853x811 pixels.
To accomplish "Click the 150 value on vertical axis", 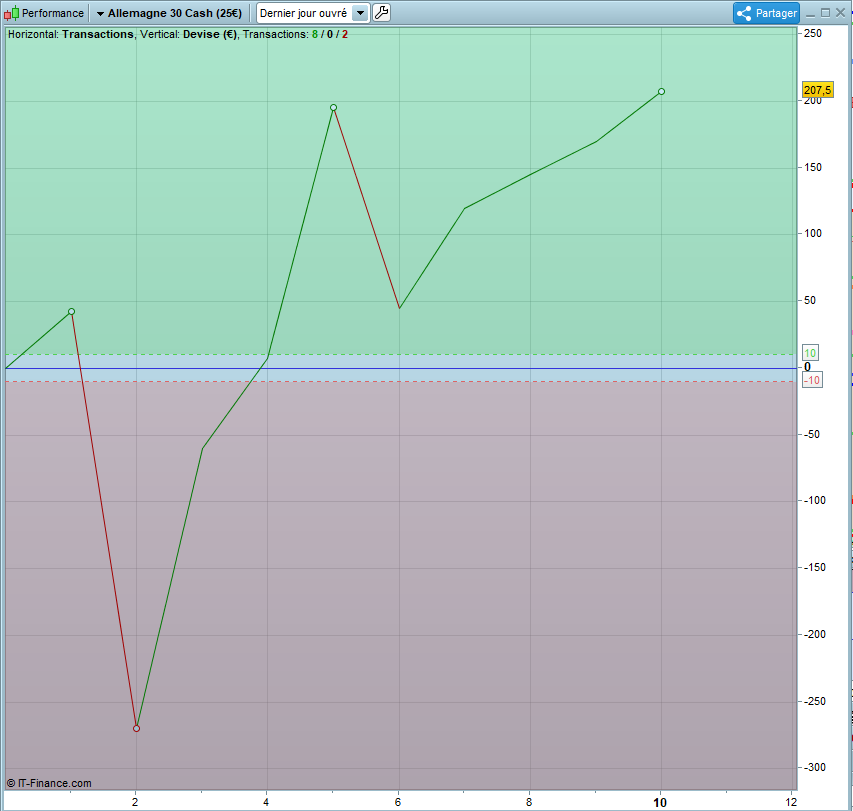I will (813, 168).
